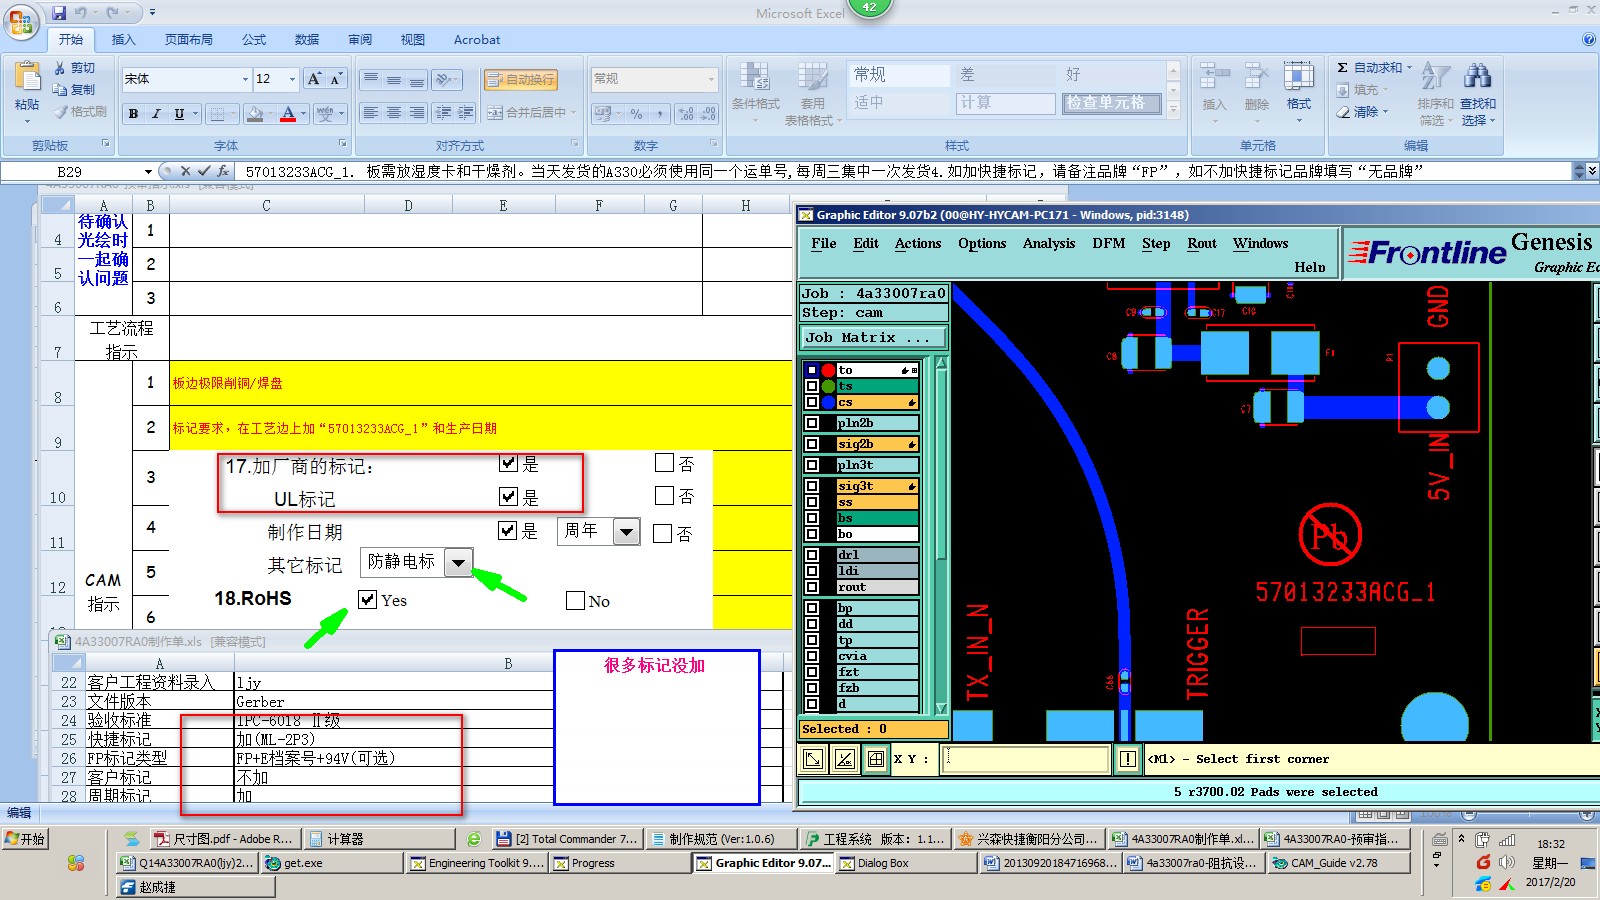This screenshot has height=900, width=1600.
Task: Toggle the RoHS Yes checkbox
Action: point(368,599)
